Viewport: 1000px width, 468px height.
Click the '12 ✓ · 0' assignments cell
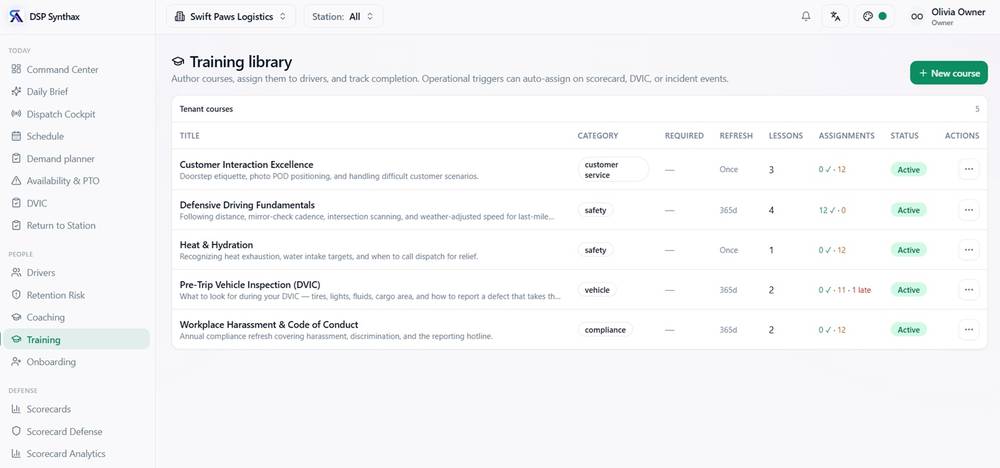tap(832, 210)
